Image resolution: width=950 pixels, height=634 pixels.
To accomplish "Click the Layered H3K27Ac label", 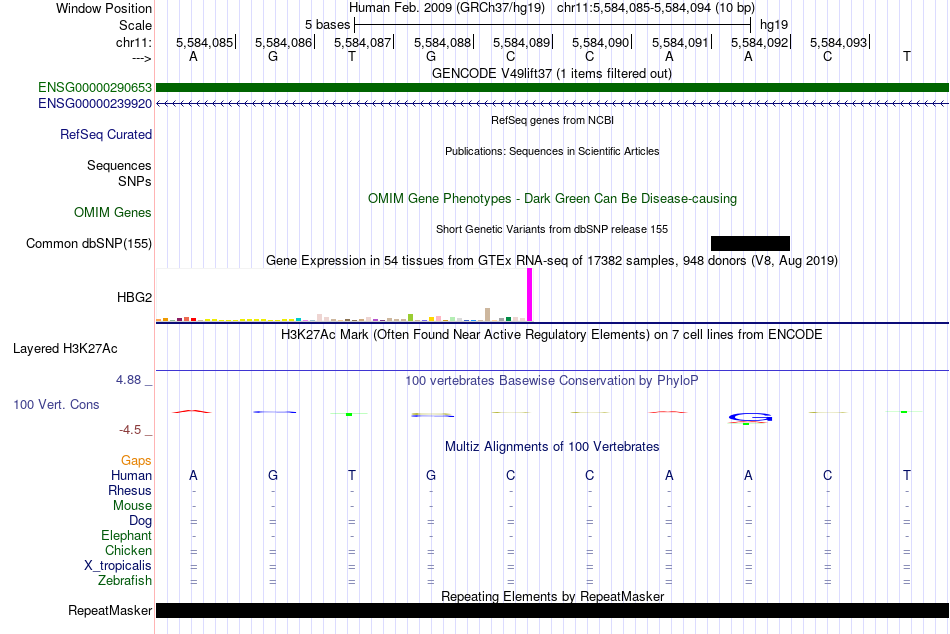I will click(x=65, y=349).
